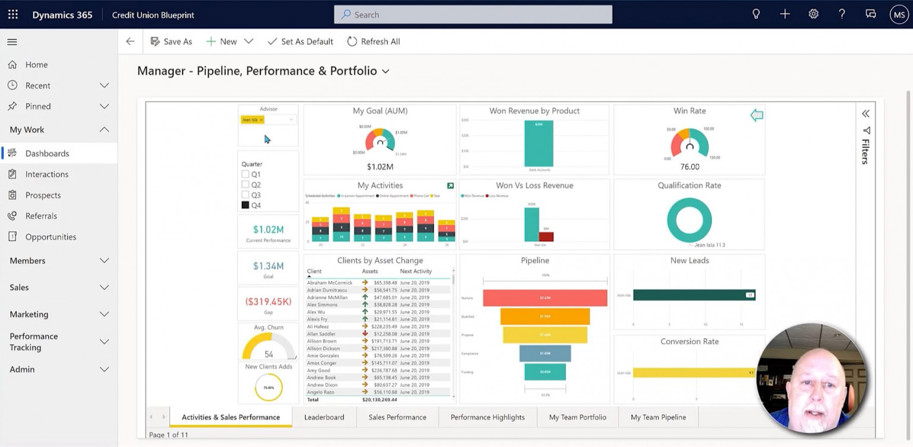This screenshot has width=913, height=447.
Task: Expand the Members section
Action: tap(104, 261)
